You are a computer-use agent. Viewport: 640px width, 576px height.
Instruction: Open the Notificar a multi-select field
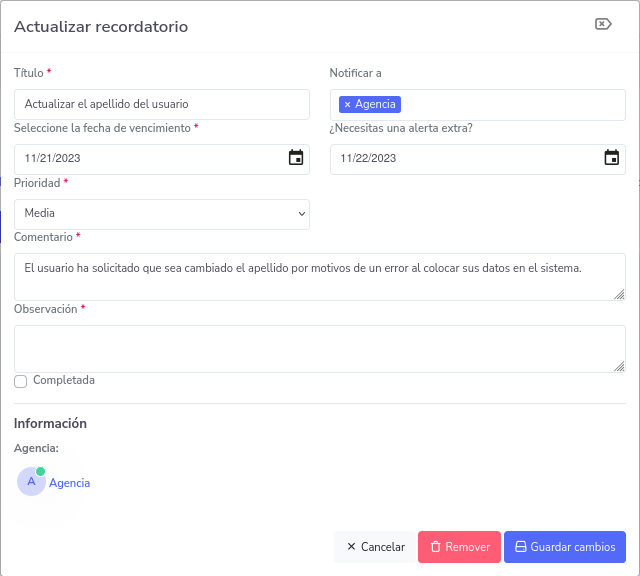(510, 104)
